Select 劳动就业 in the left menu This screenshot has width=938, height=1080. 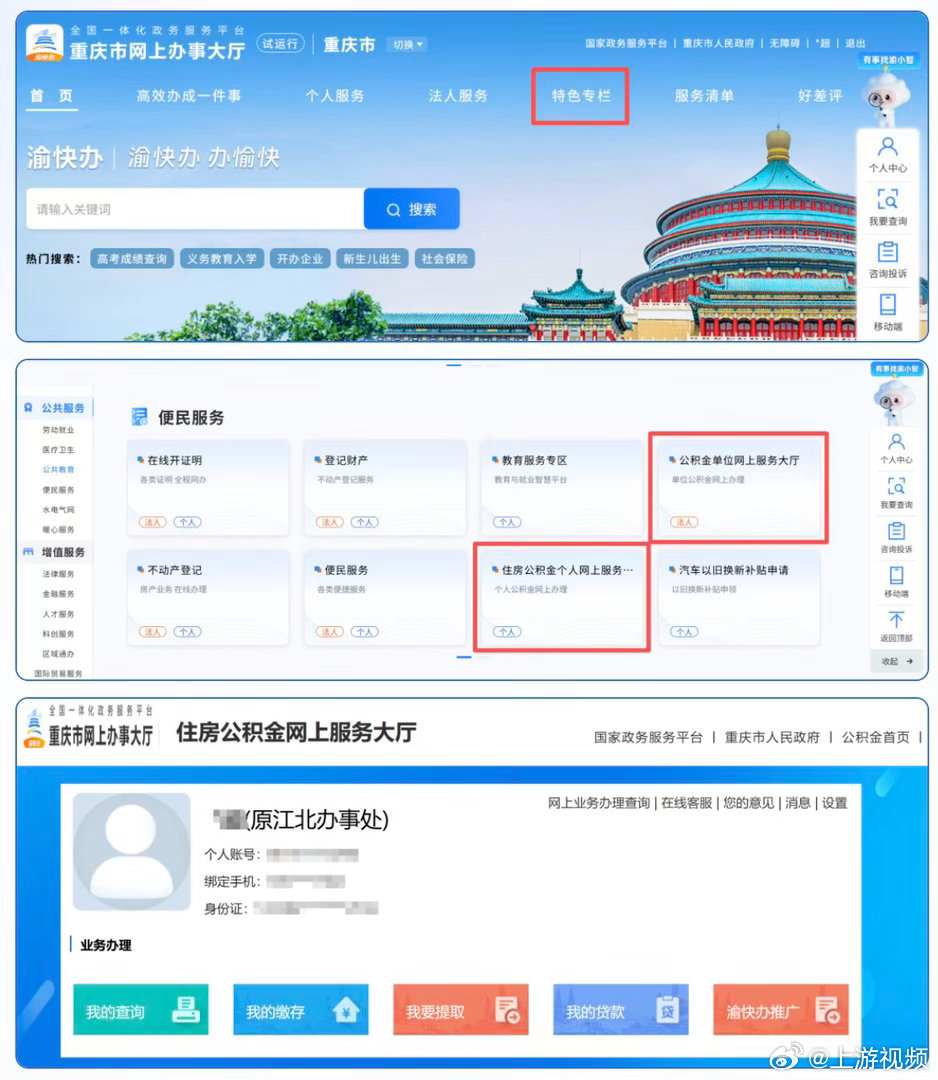58,430
